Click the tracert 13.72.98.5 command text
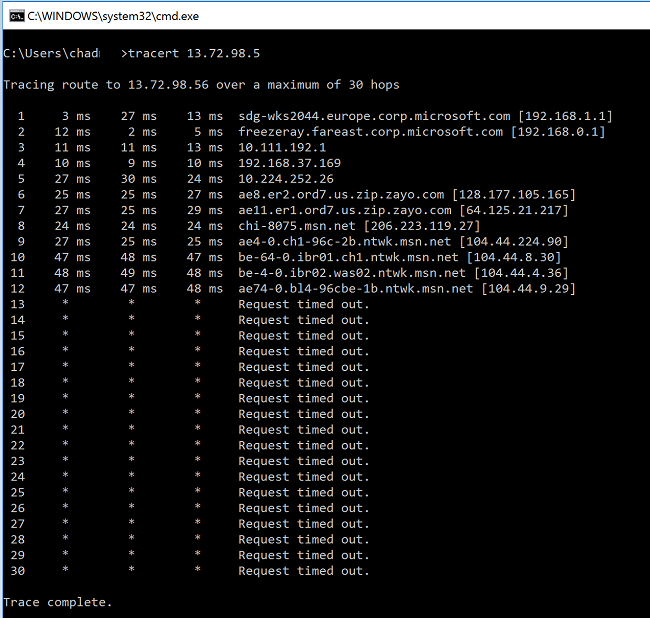This screenshot has width=650, height=618. (194, 53)
